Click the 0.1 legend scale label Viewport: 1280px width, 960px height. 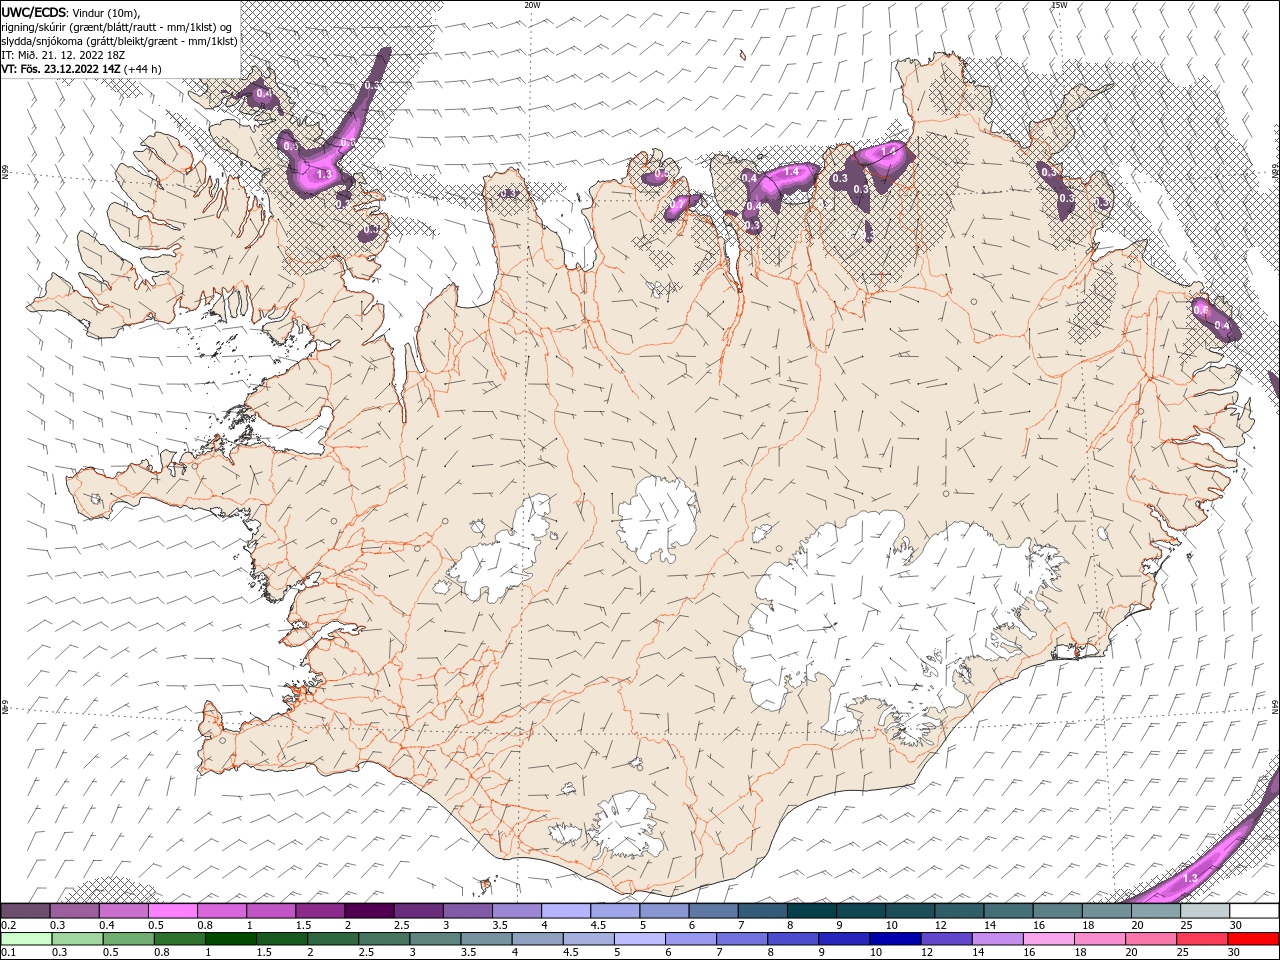point(8,953)
